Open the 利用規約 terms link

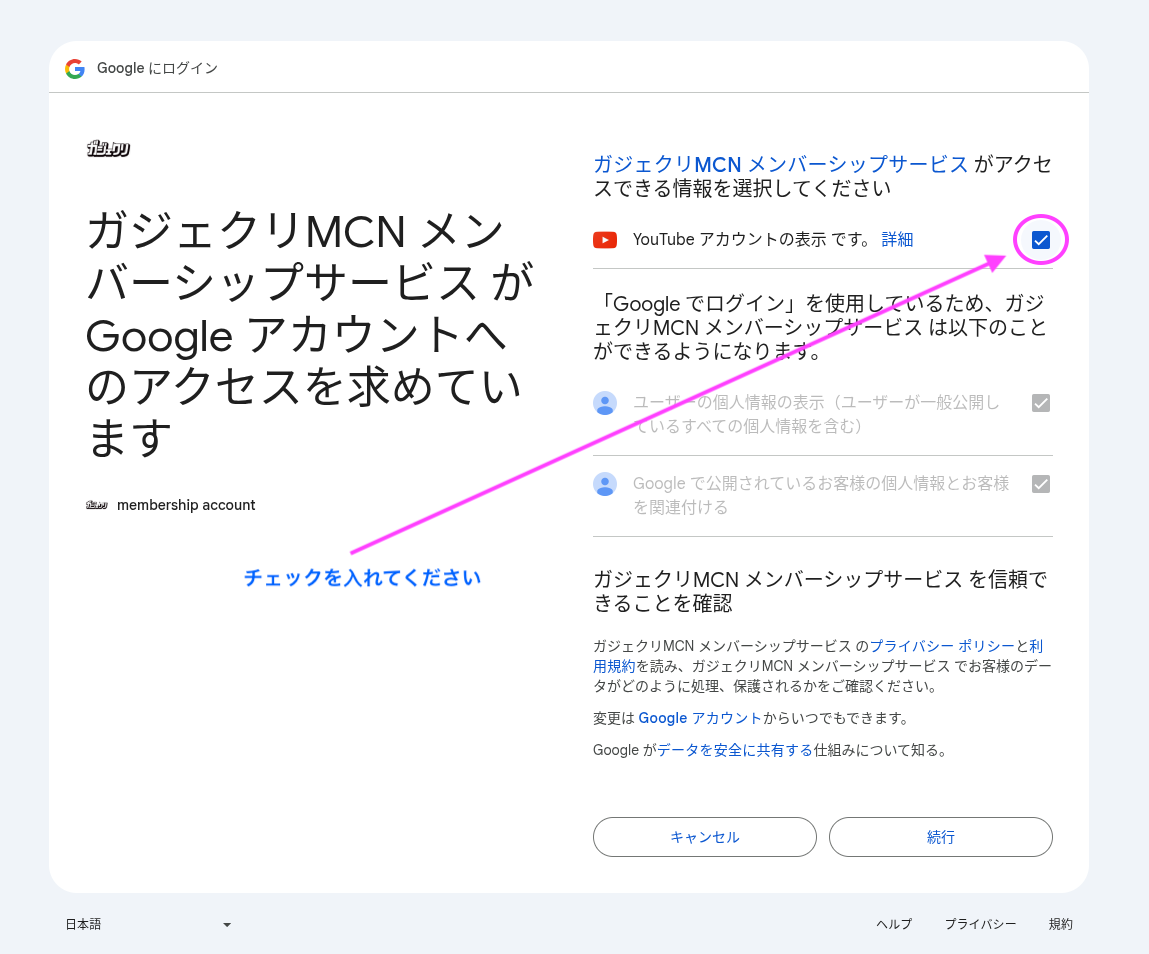coord(614,666)
